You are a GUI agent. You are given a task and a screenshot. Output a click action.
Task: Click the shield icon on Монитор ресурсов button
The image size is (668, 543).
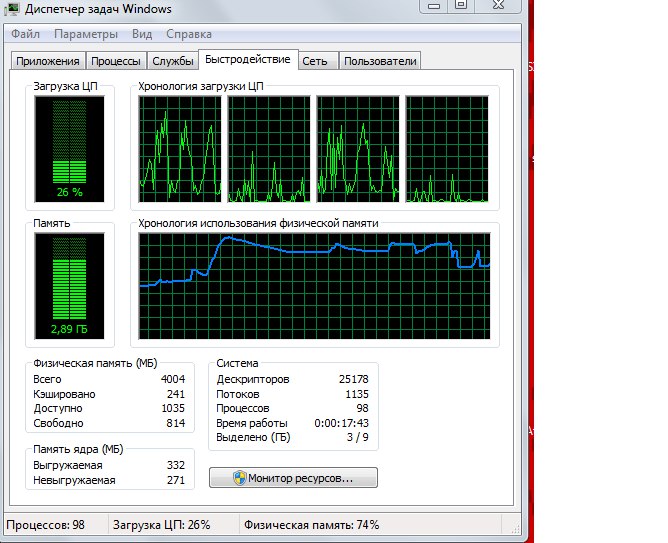[240, 478]
